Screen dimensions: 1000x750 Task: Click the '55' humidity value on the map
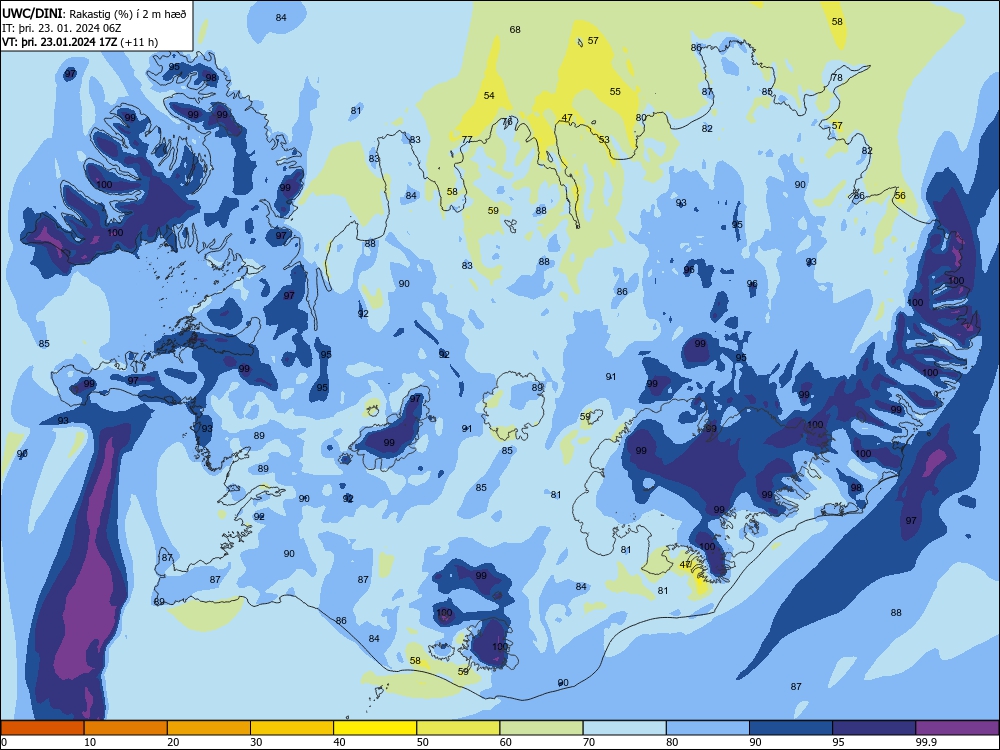(x=615, y=92)
